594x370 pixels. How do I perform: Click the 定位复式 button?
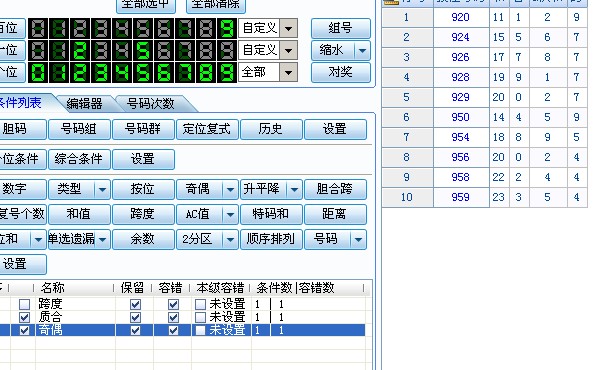[207, 129]
